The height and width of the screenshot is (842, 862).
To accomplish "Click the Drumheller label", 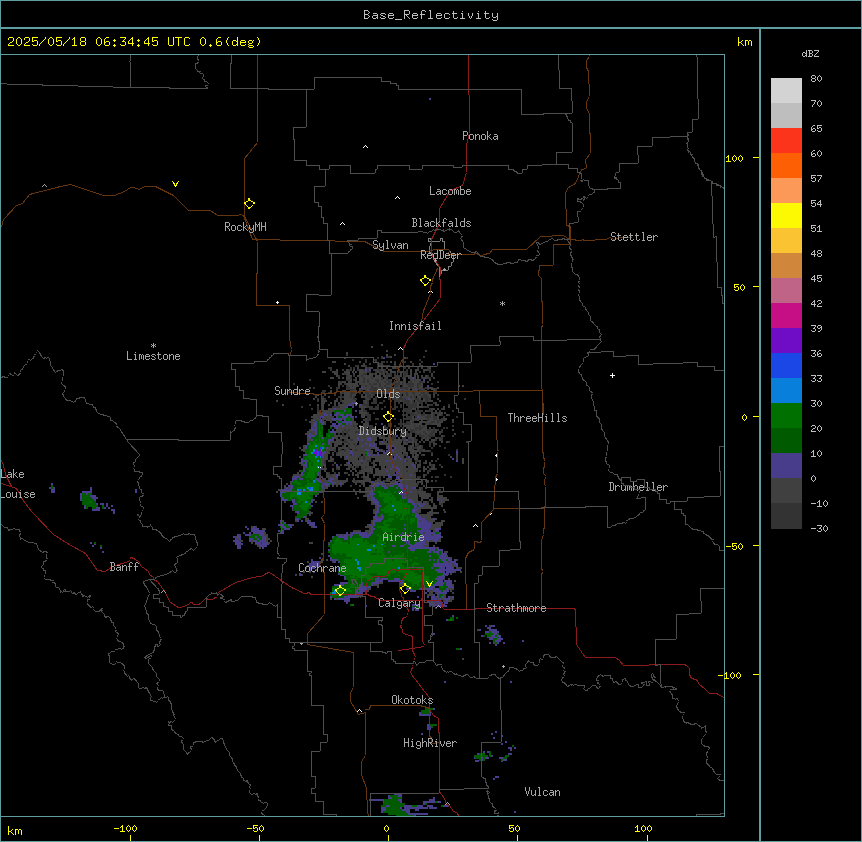I will pos(638,487).
